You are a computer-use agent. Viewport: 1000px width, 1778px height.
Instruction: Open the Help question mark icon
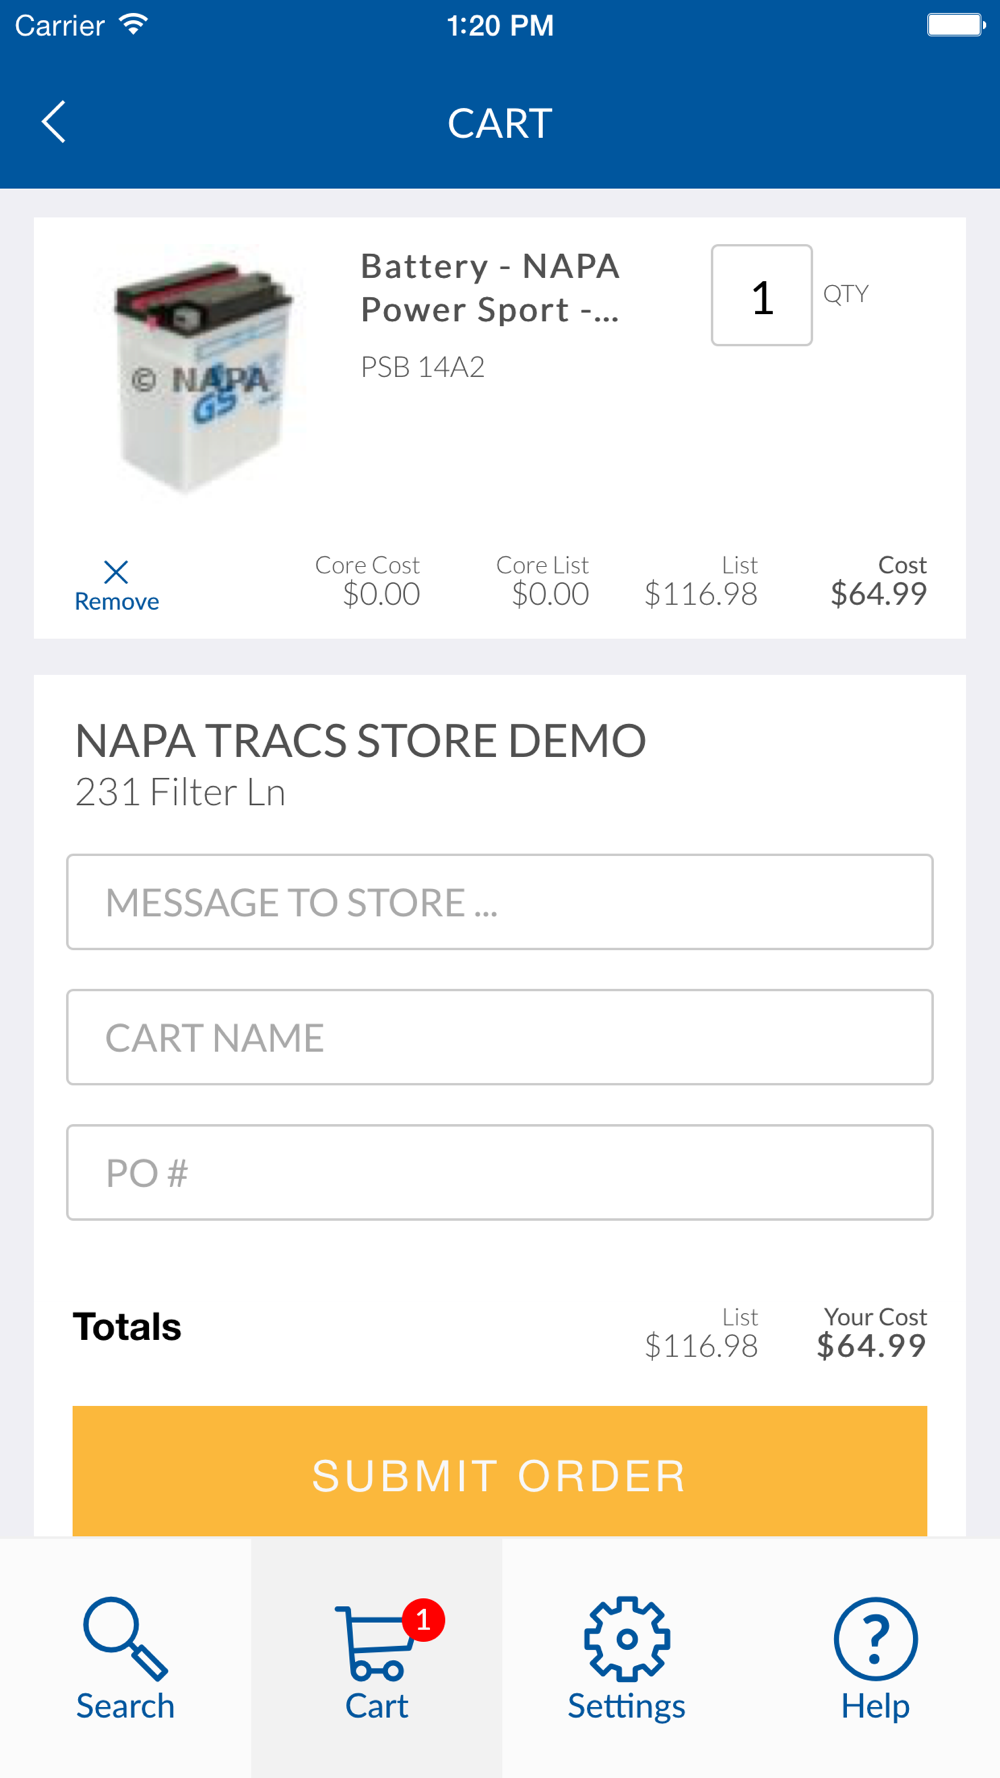coord(876,1638)
